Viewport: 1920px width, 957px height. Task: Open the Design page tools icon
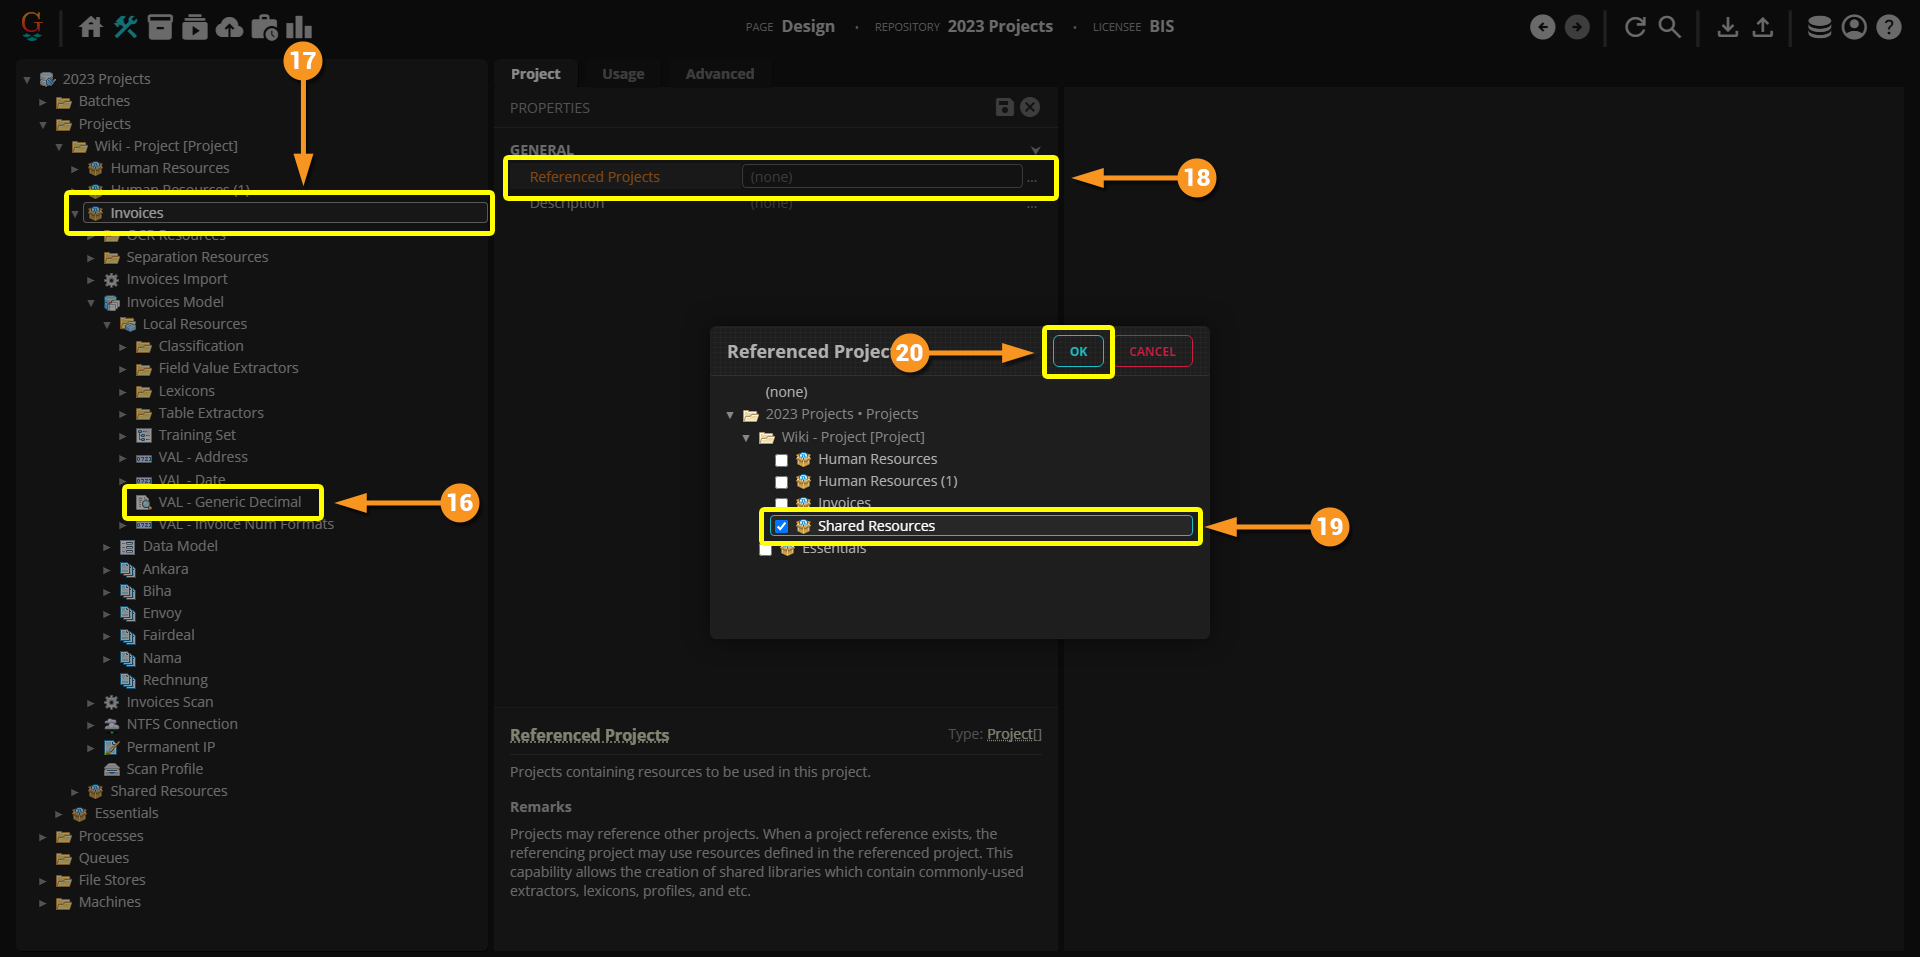[x=126, y=27]
